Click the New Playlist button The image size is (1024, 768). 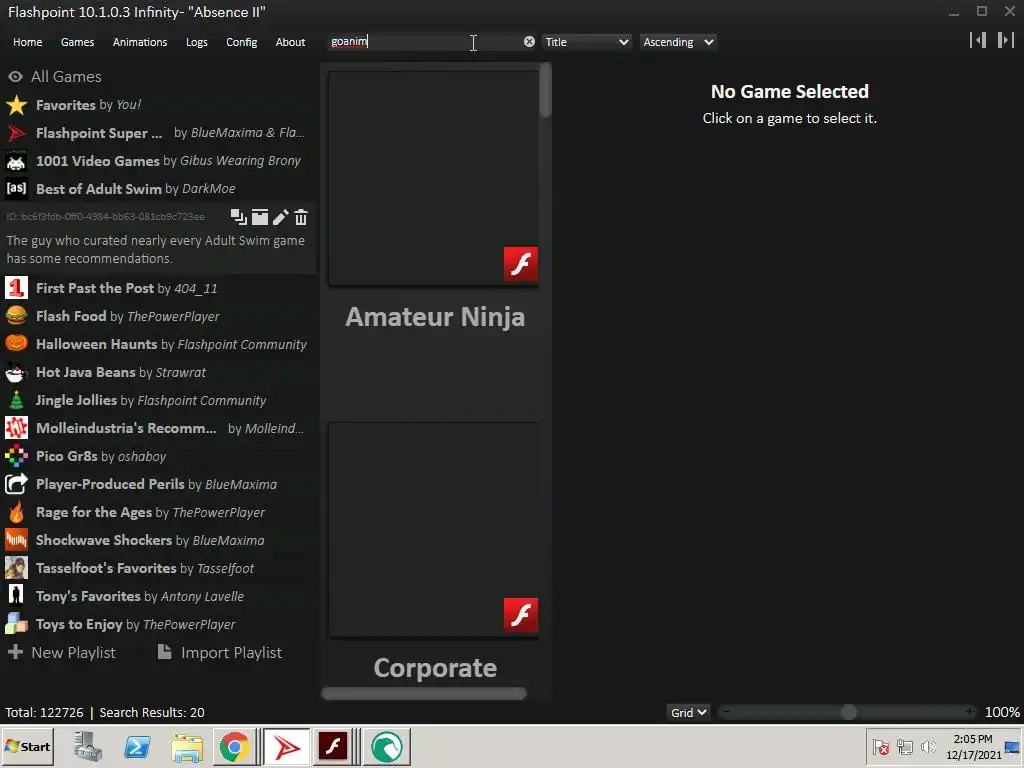pyautogui.click(x=61, y=652)
